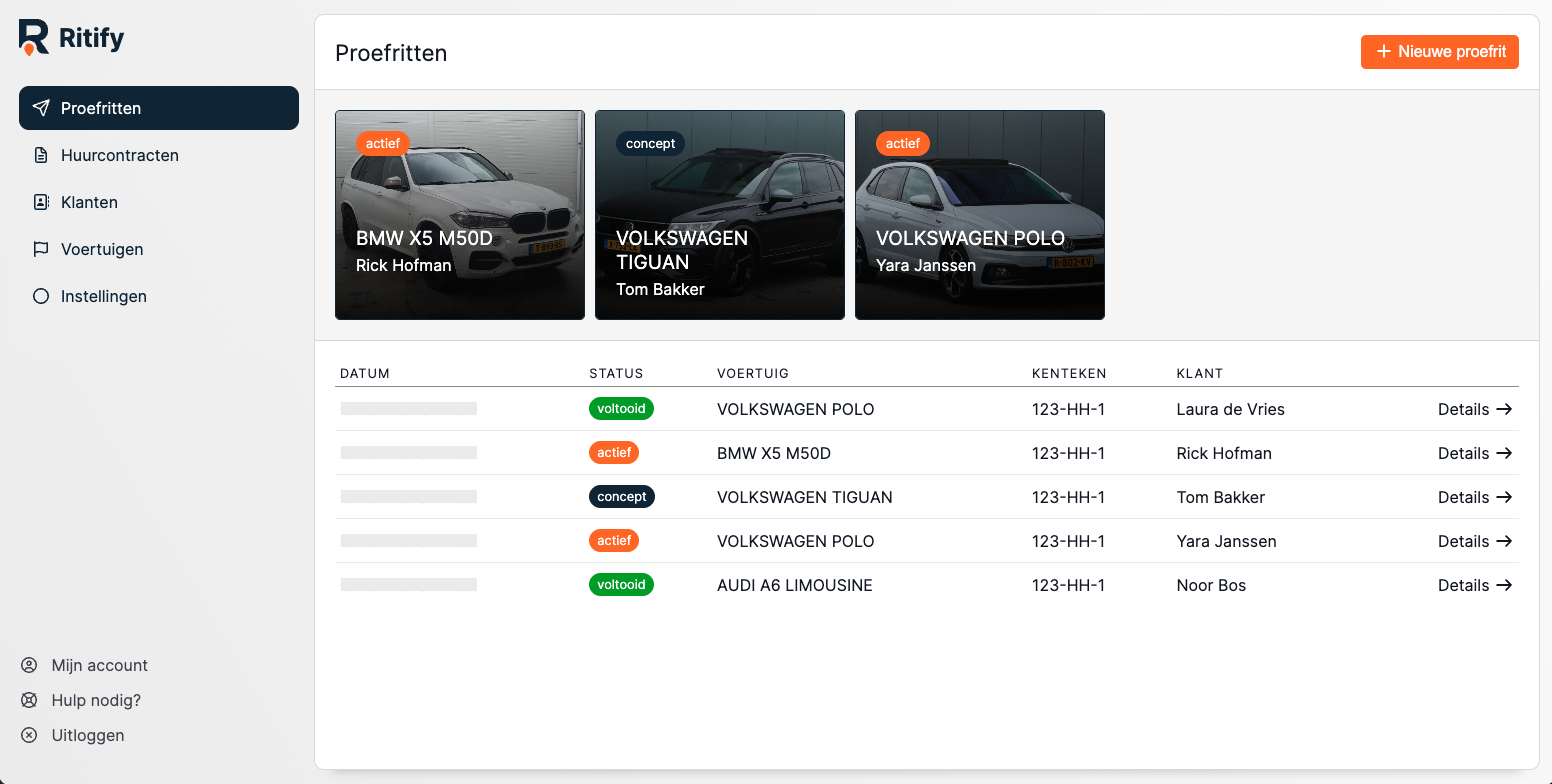Open Instellingen from the sidebar

tap(159, 296)
